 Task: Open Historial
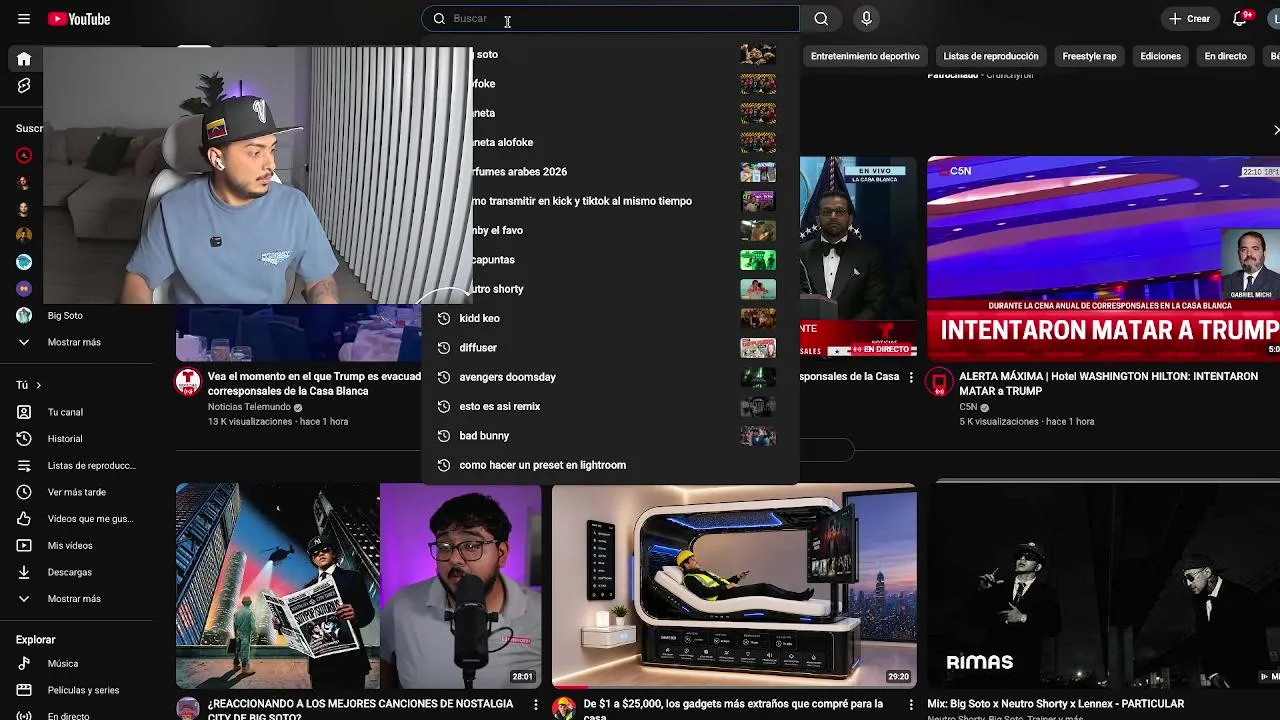coord(65,438)
